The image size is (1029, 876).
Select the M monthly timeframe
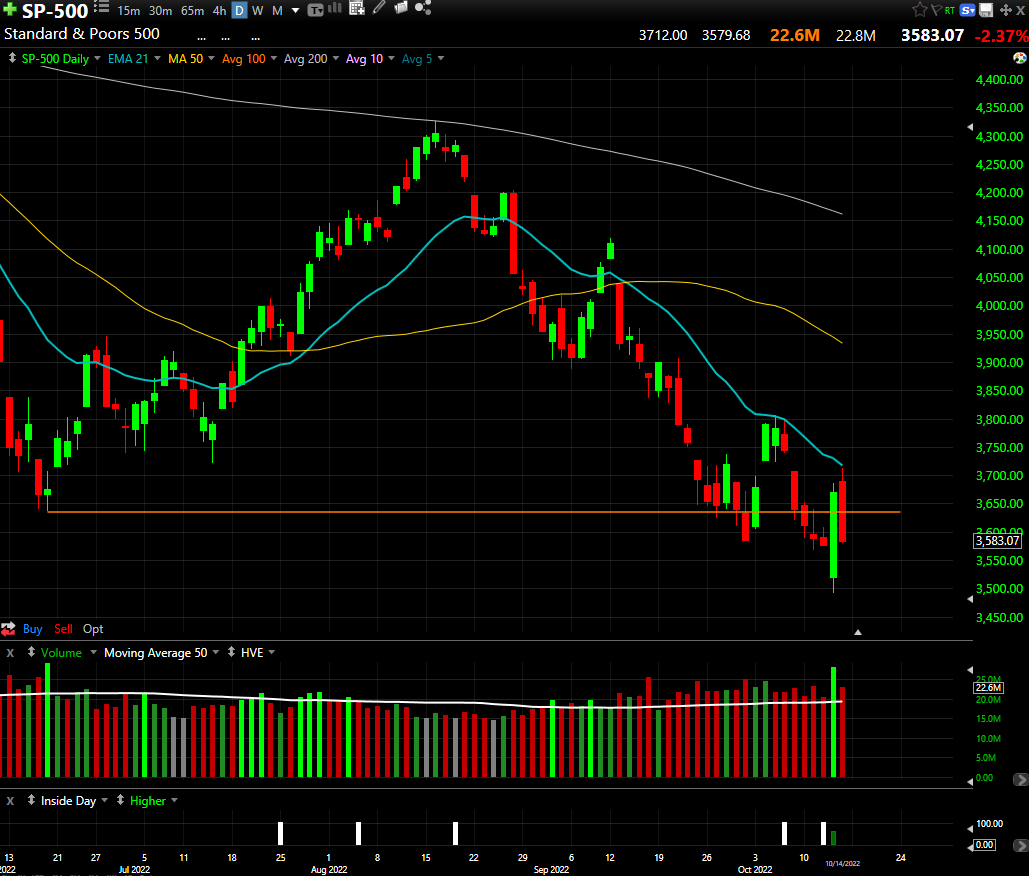[x=278, y=10]
